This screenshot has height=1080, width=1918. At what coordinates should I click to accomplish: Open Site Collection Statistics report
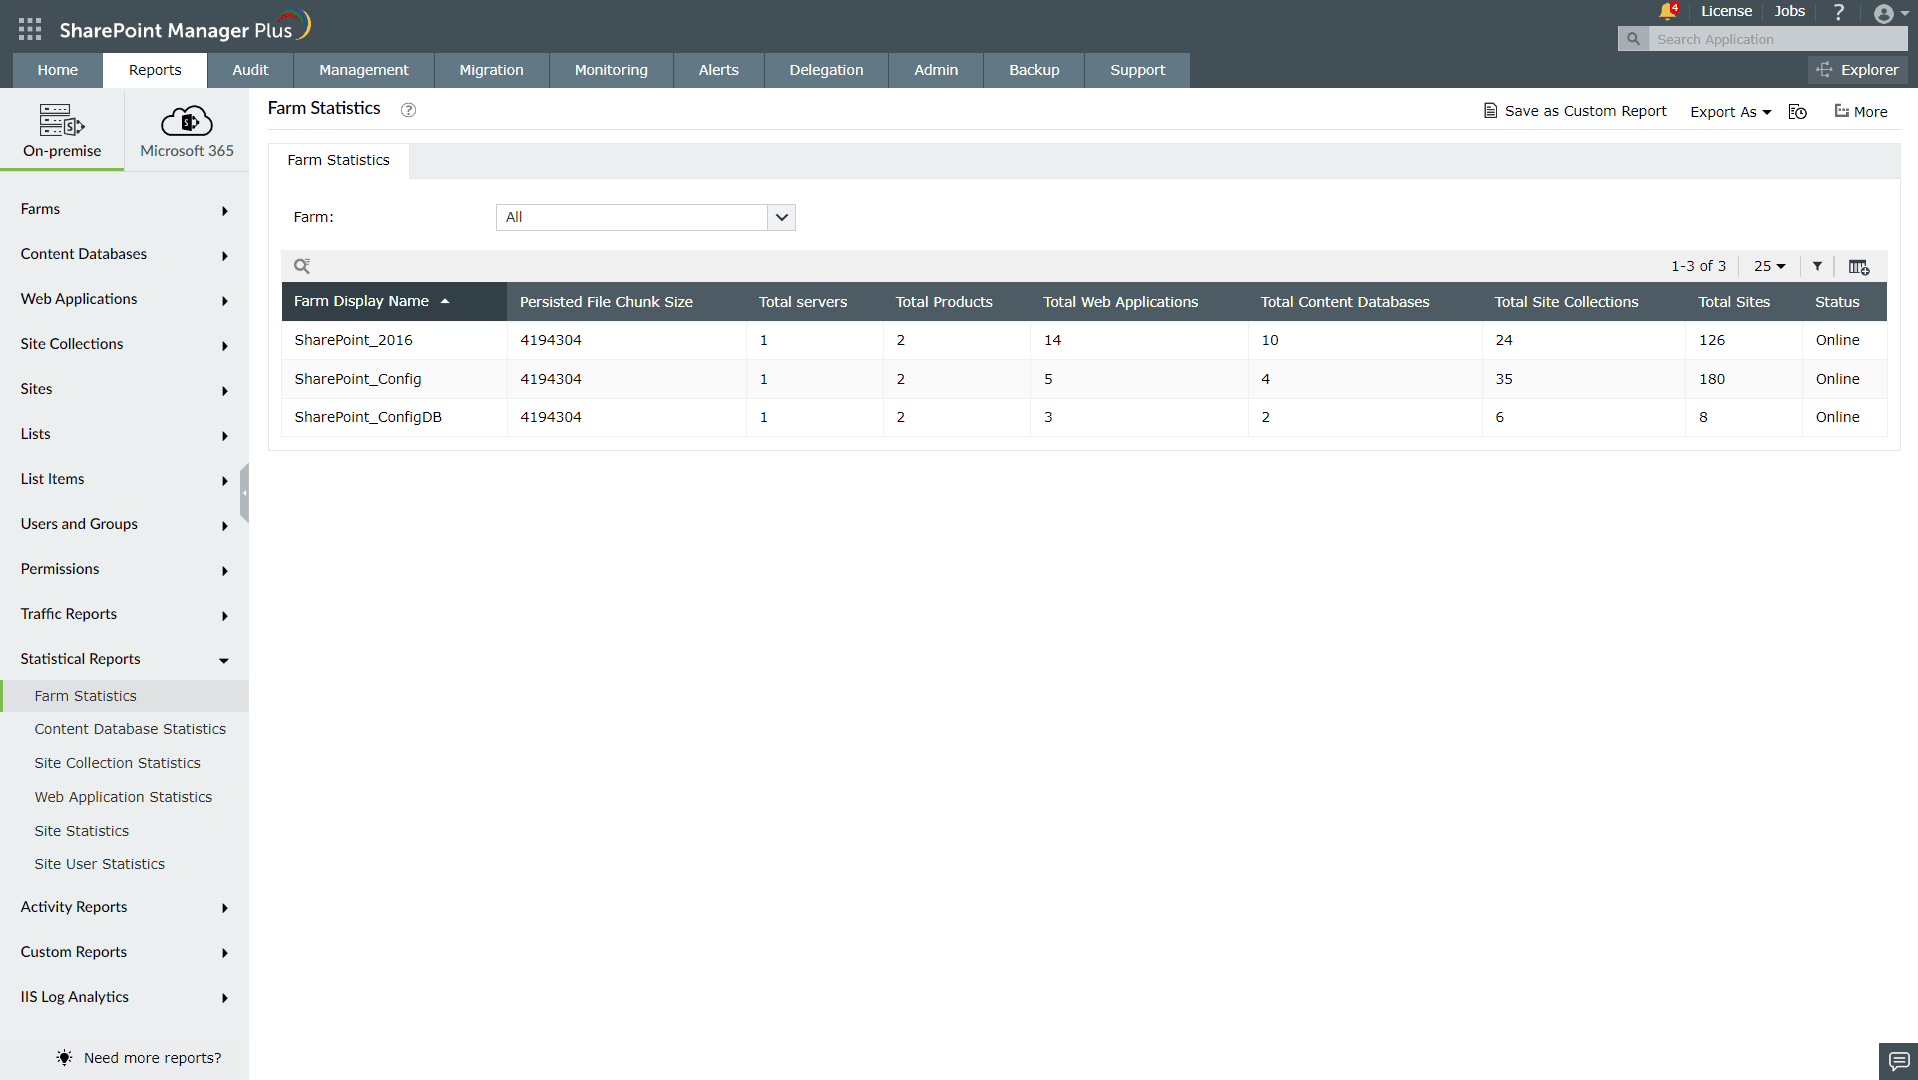(117, 763)
